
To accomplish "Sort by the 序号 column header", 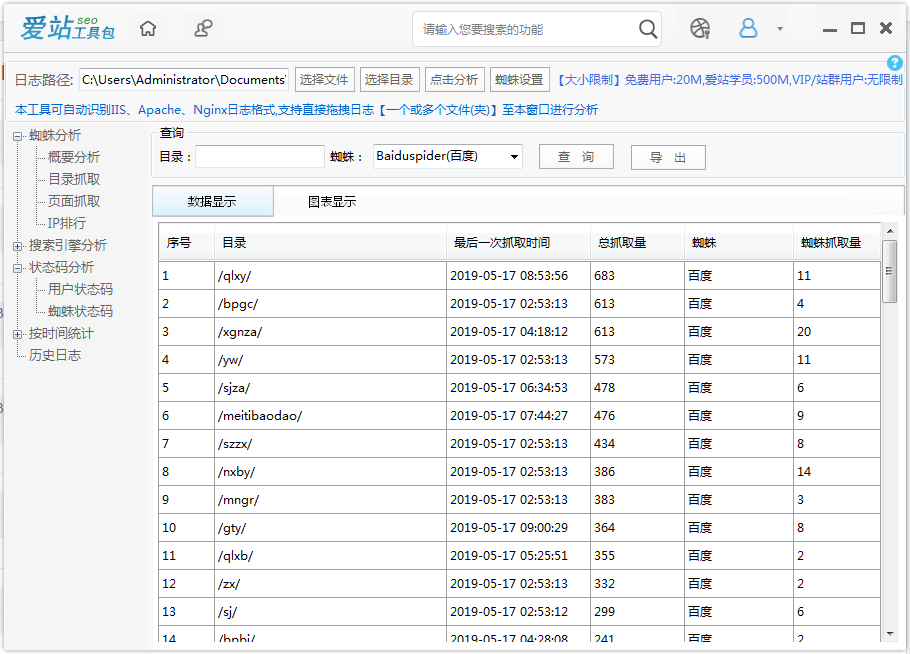I will [186, 243].
